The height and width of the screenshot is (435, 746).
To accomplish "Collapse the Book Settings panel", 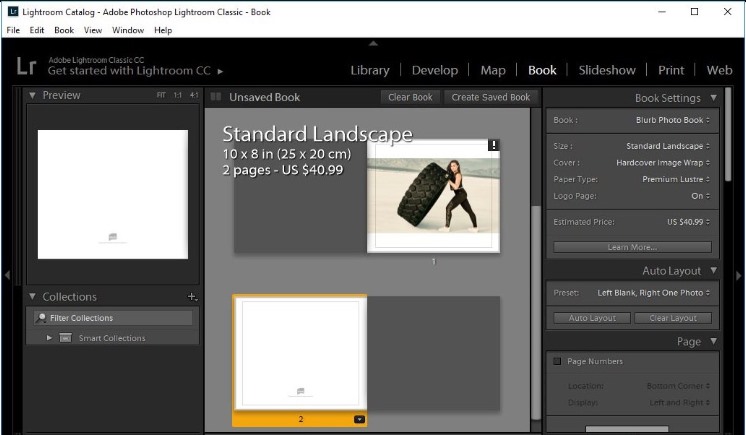I will (714, 98).
